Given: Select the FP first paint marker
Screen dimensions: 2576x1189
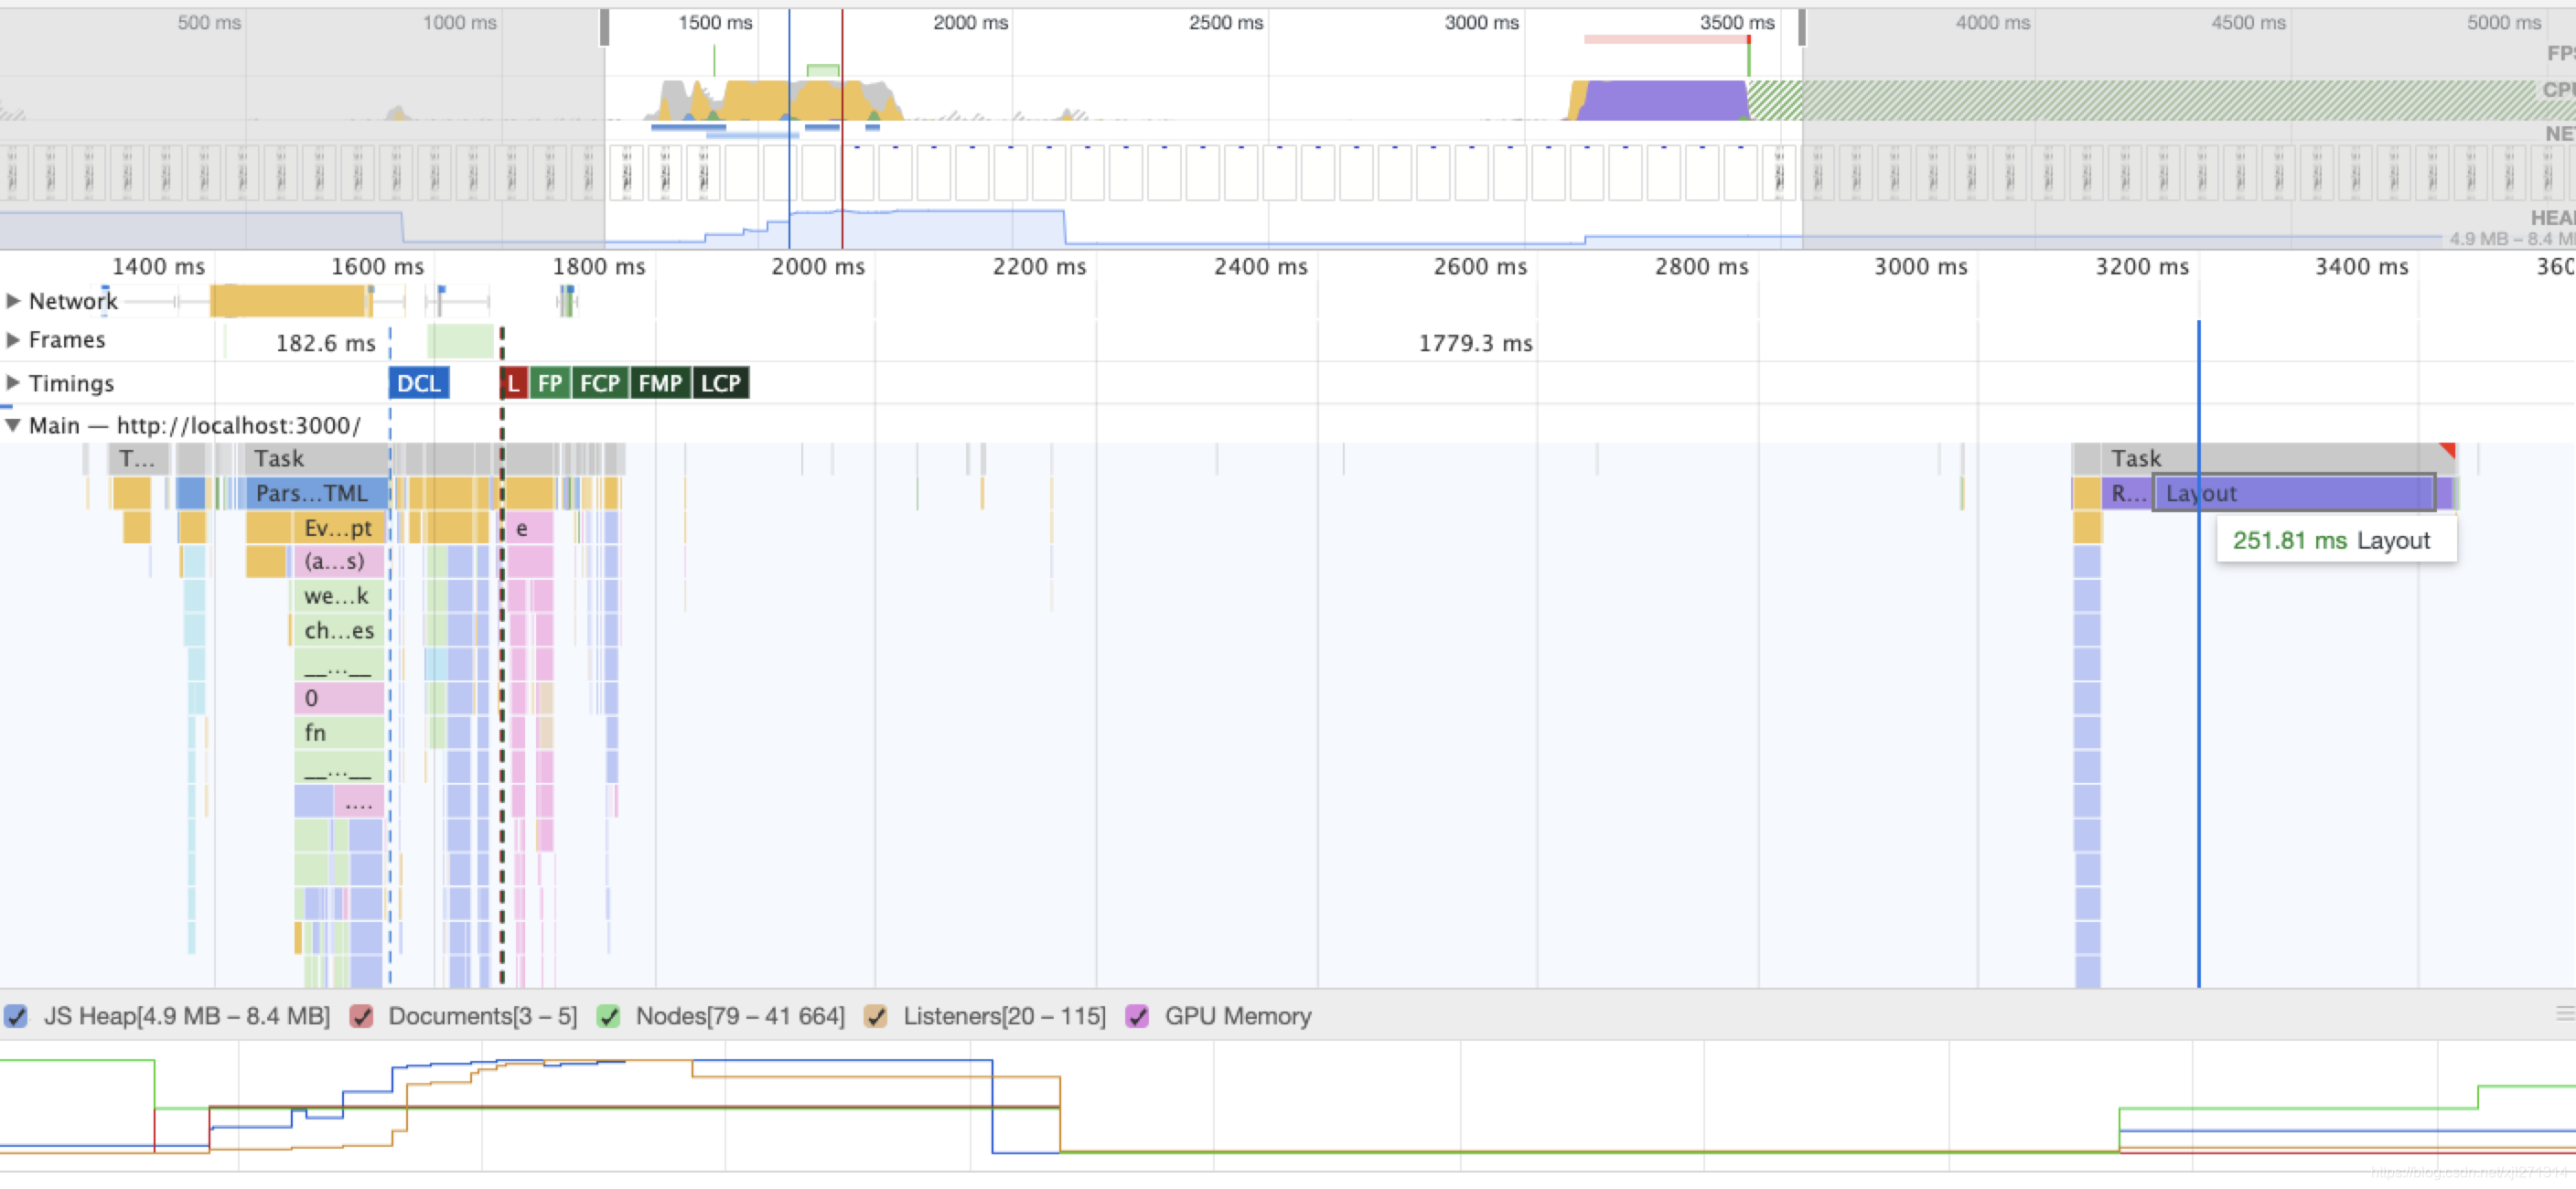Looking at the screenshot, I should (x=549, y=383).
